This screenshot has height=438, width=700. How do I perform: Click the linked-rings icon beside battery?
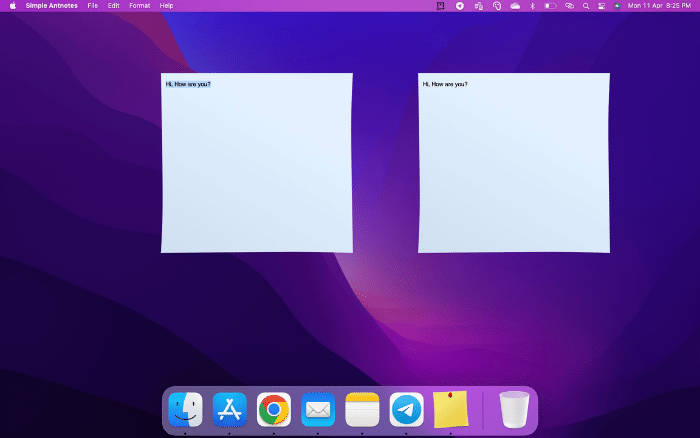[x=569, y=6]
